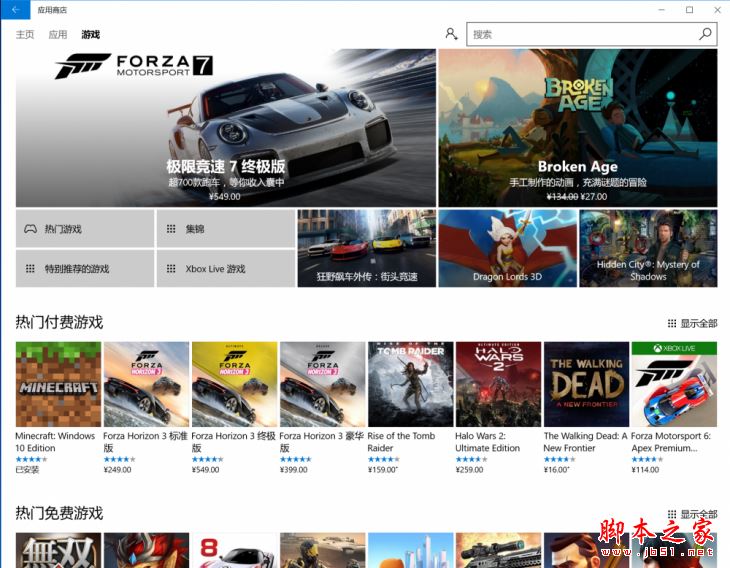Image resolution: width=730 pixels, height=568 pixels.
Task: Open the Forza Motorsport 7 banner
Action: pyautogui.click(x=226, y=128)
